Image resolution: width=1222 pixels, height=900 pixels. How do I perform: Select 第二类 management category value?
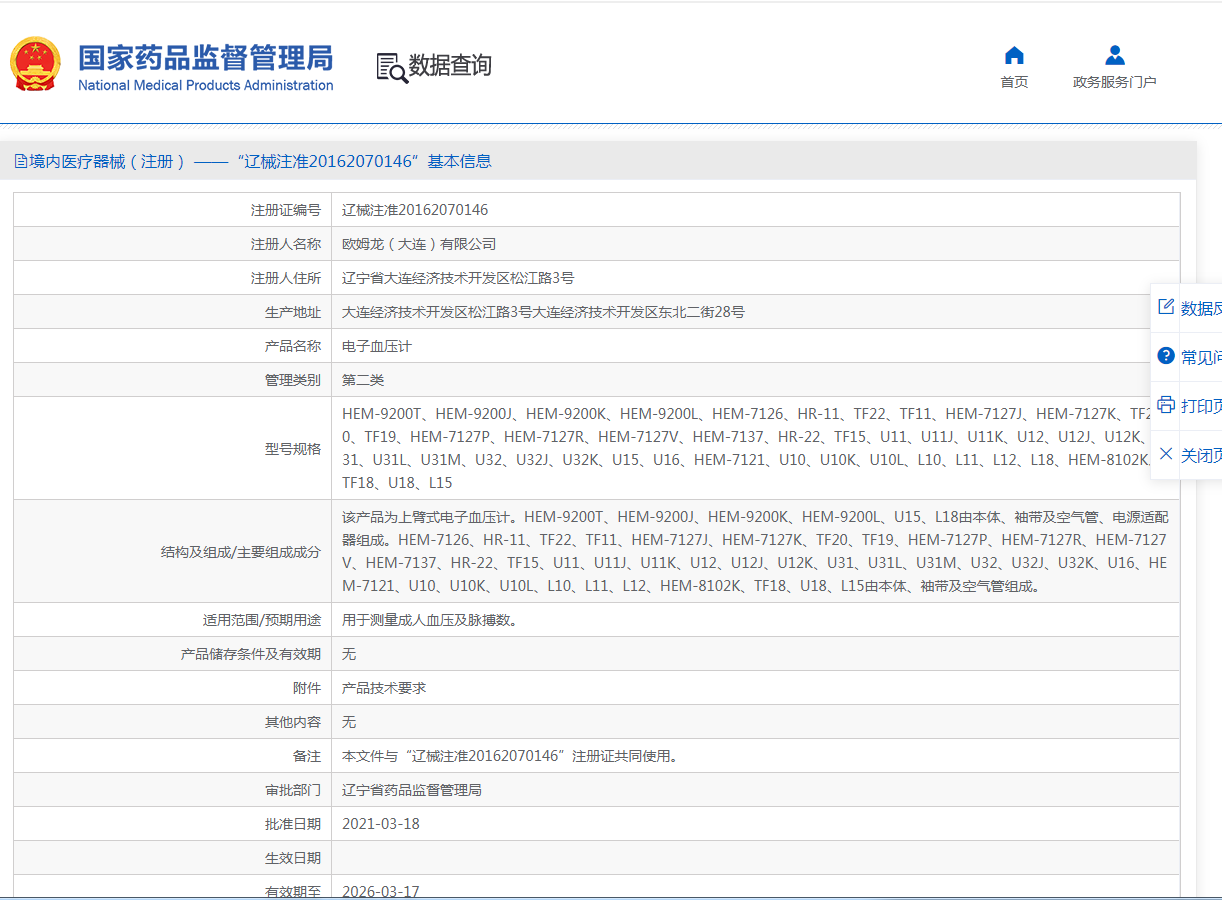(x=363, y=380)
